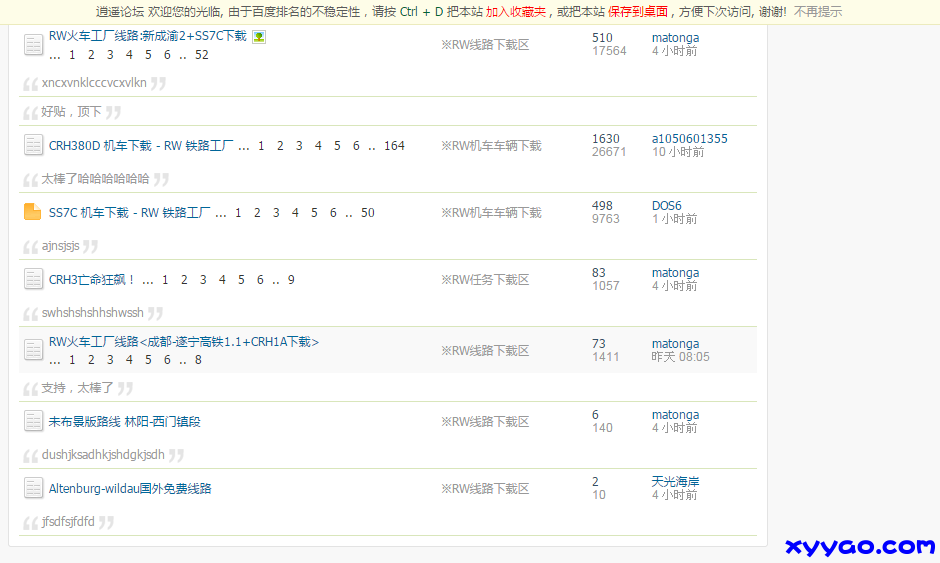View profile of user a1050601355
The image size is (940, 563).
[x=689, y=139]
